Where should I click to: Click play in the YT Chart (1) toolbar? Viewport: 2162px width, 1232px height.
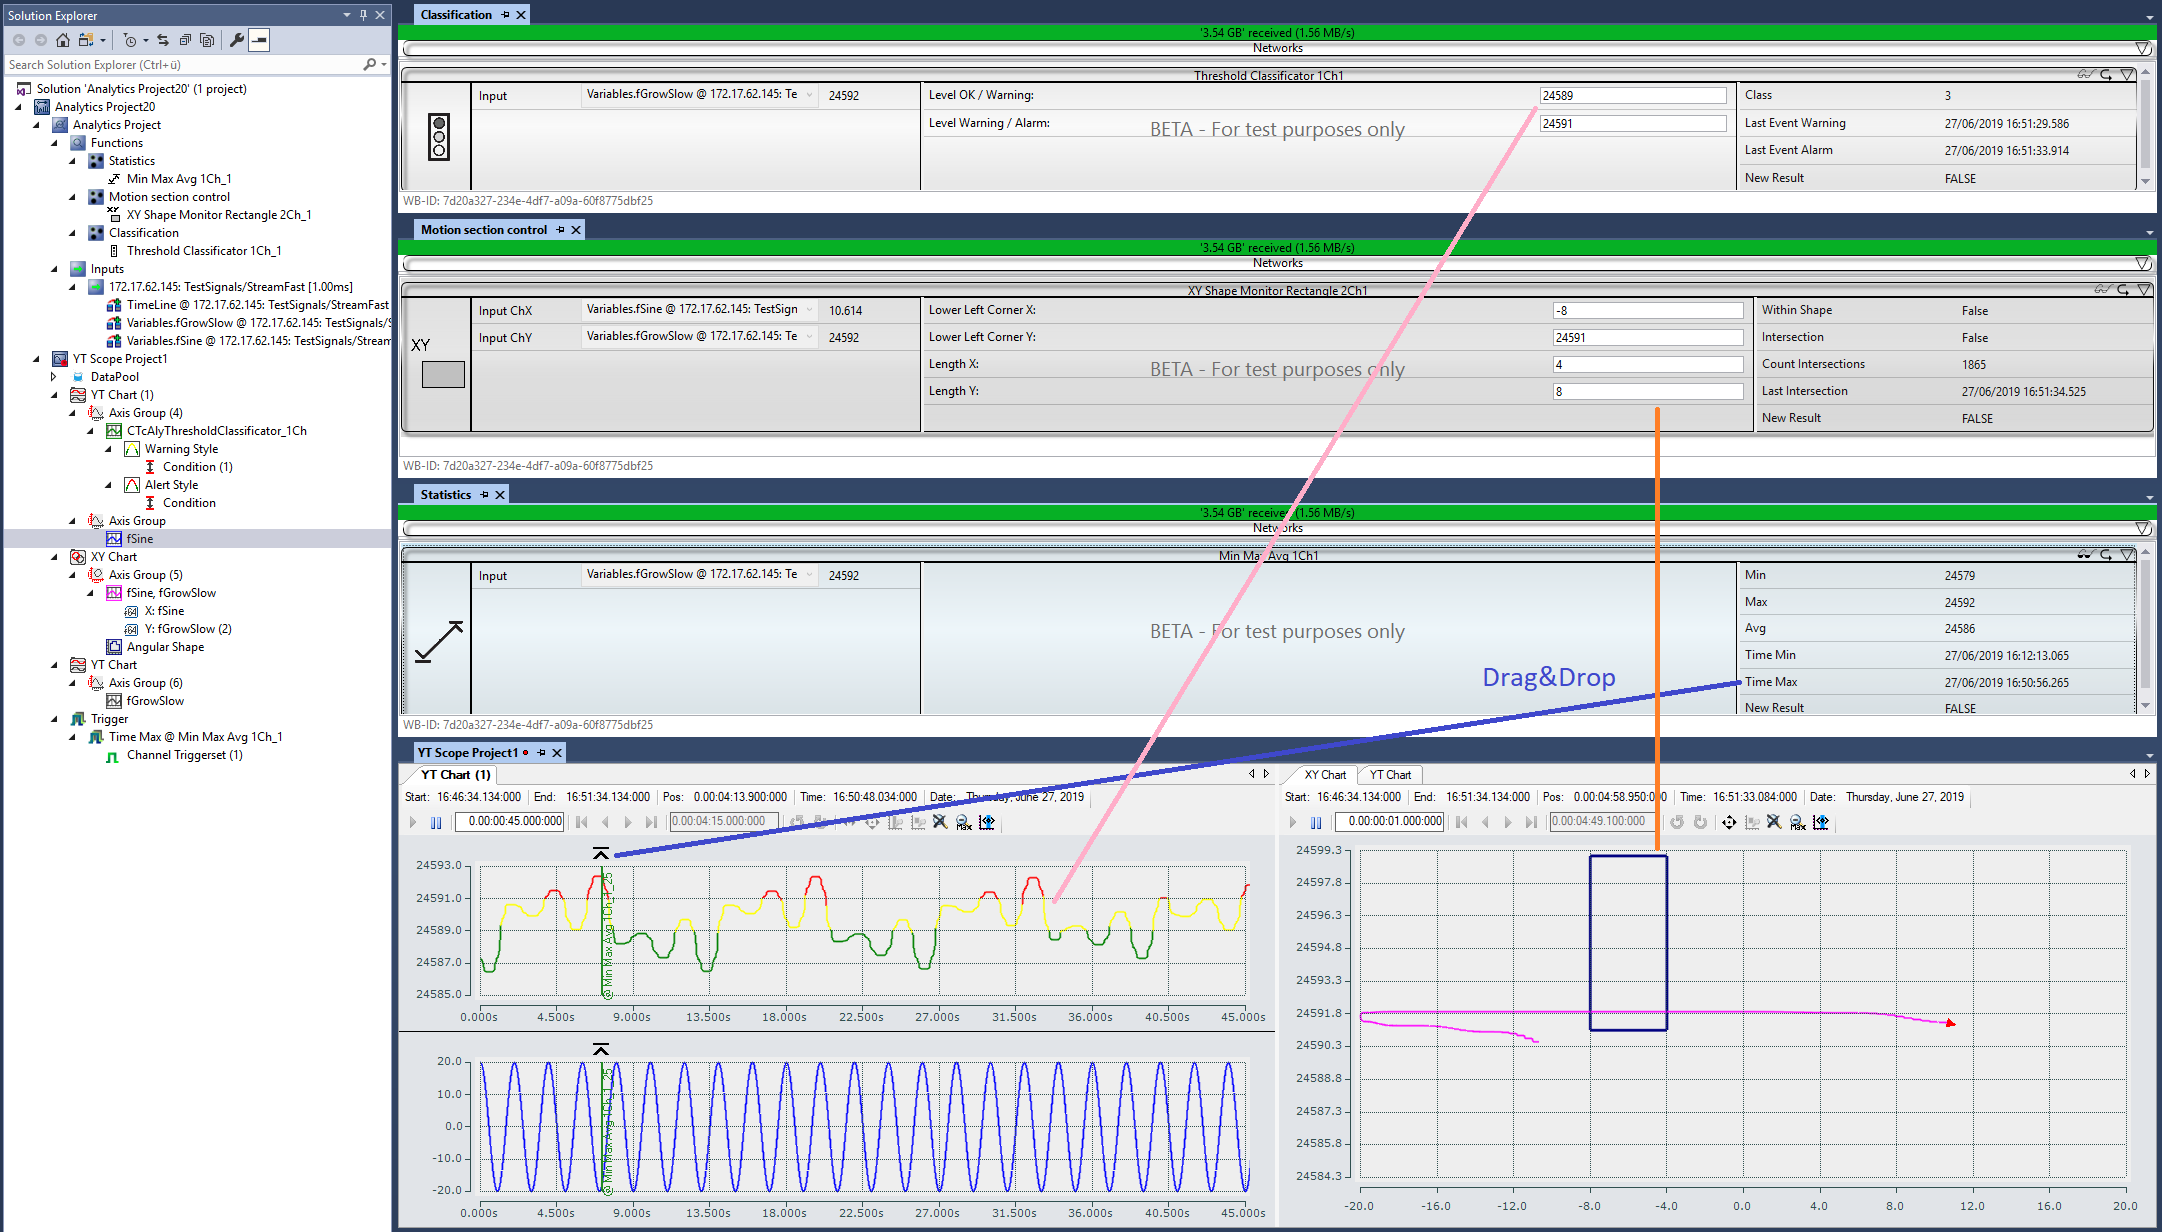click(412, 822)
